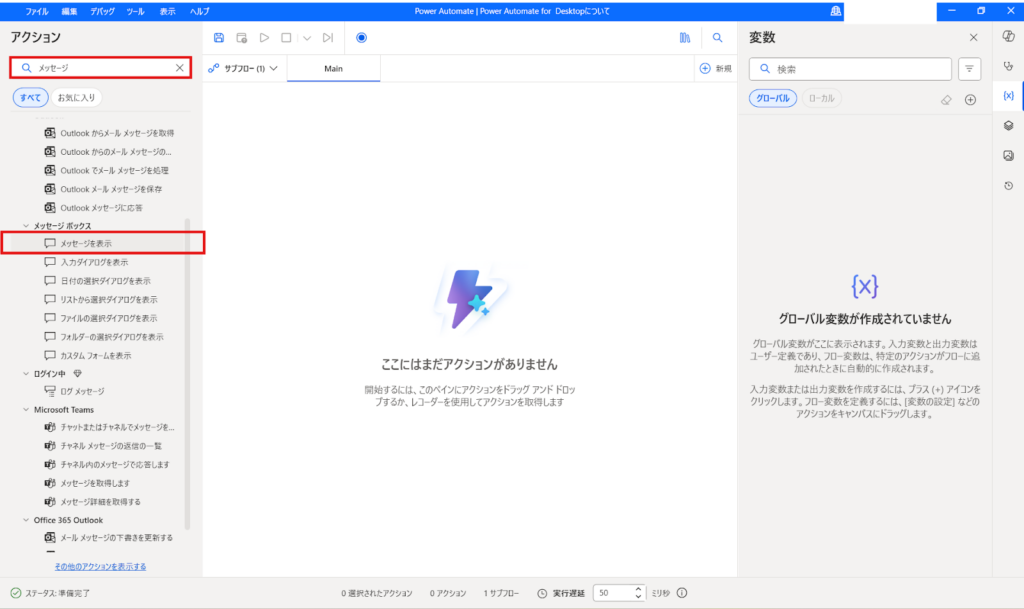Click the Run next action icon

(x=328, y=38)
